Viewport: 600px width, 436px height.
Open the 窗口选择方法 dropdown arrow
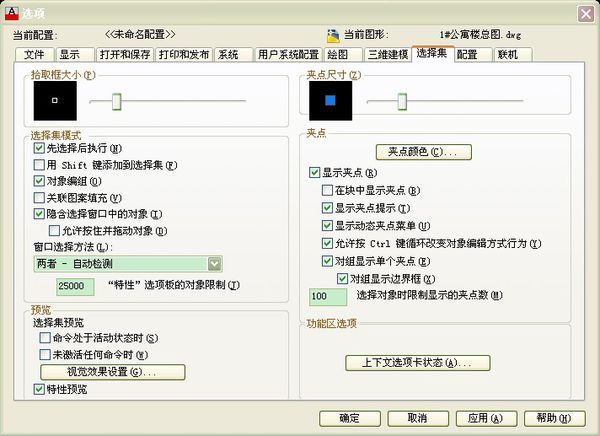coord(214,264)
